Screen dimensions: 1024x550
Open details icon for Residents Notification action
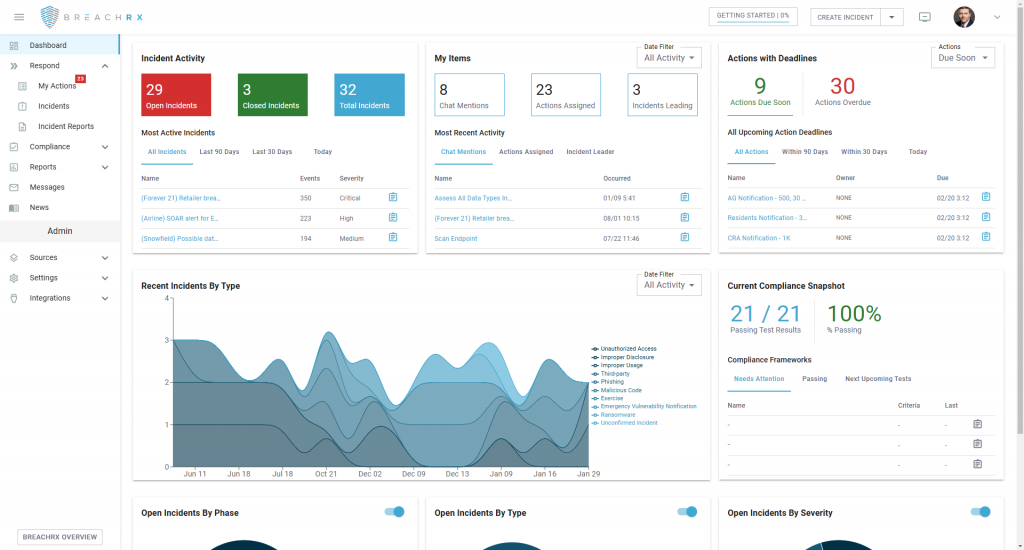pyautogui.click(x=986, y=217)
